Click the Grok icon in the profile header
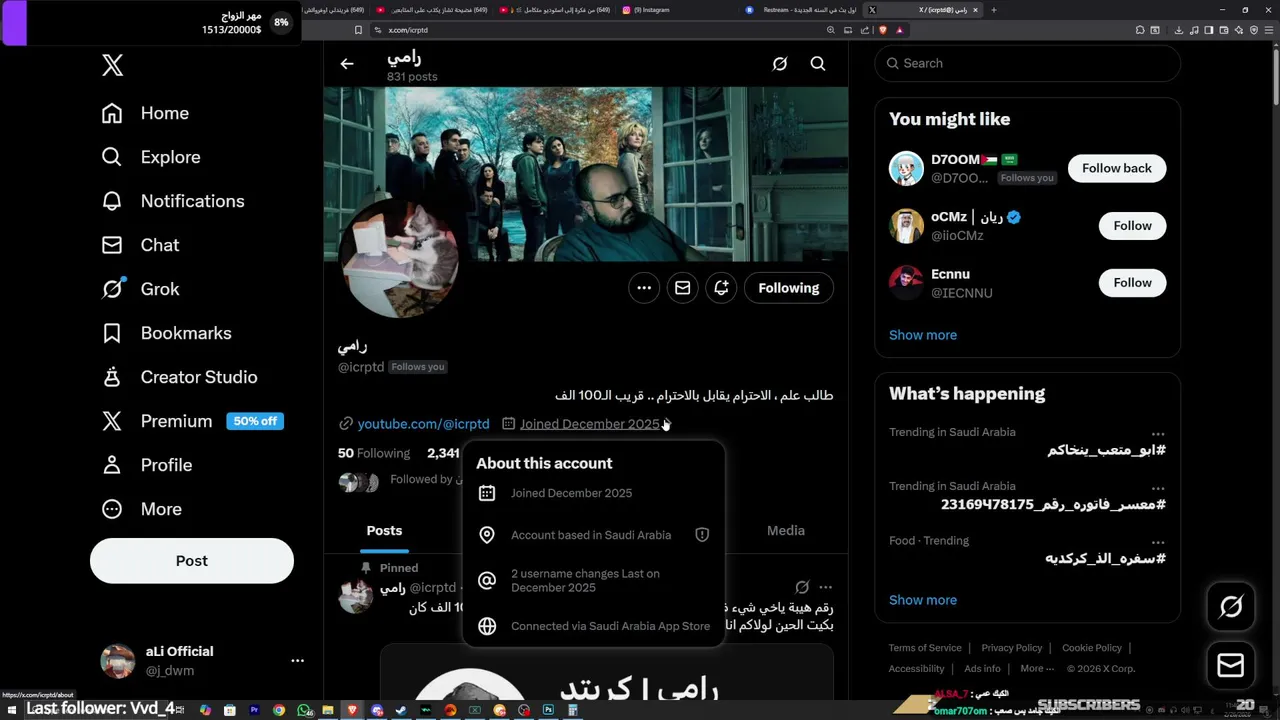1280x720 pixels. click(780, 63)
